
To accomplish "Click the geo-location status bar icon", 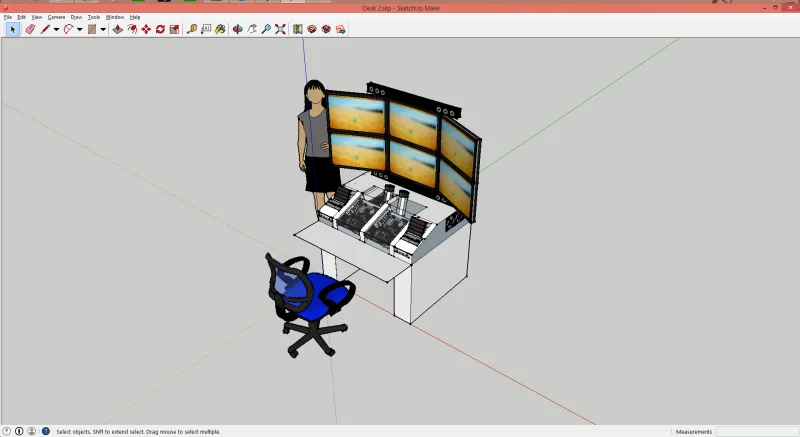I will point(7,431).
